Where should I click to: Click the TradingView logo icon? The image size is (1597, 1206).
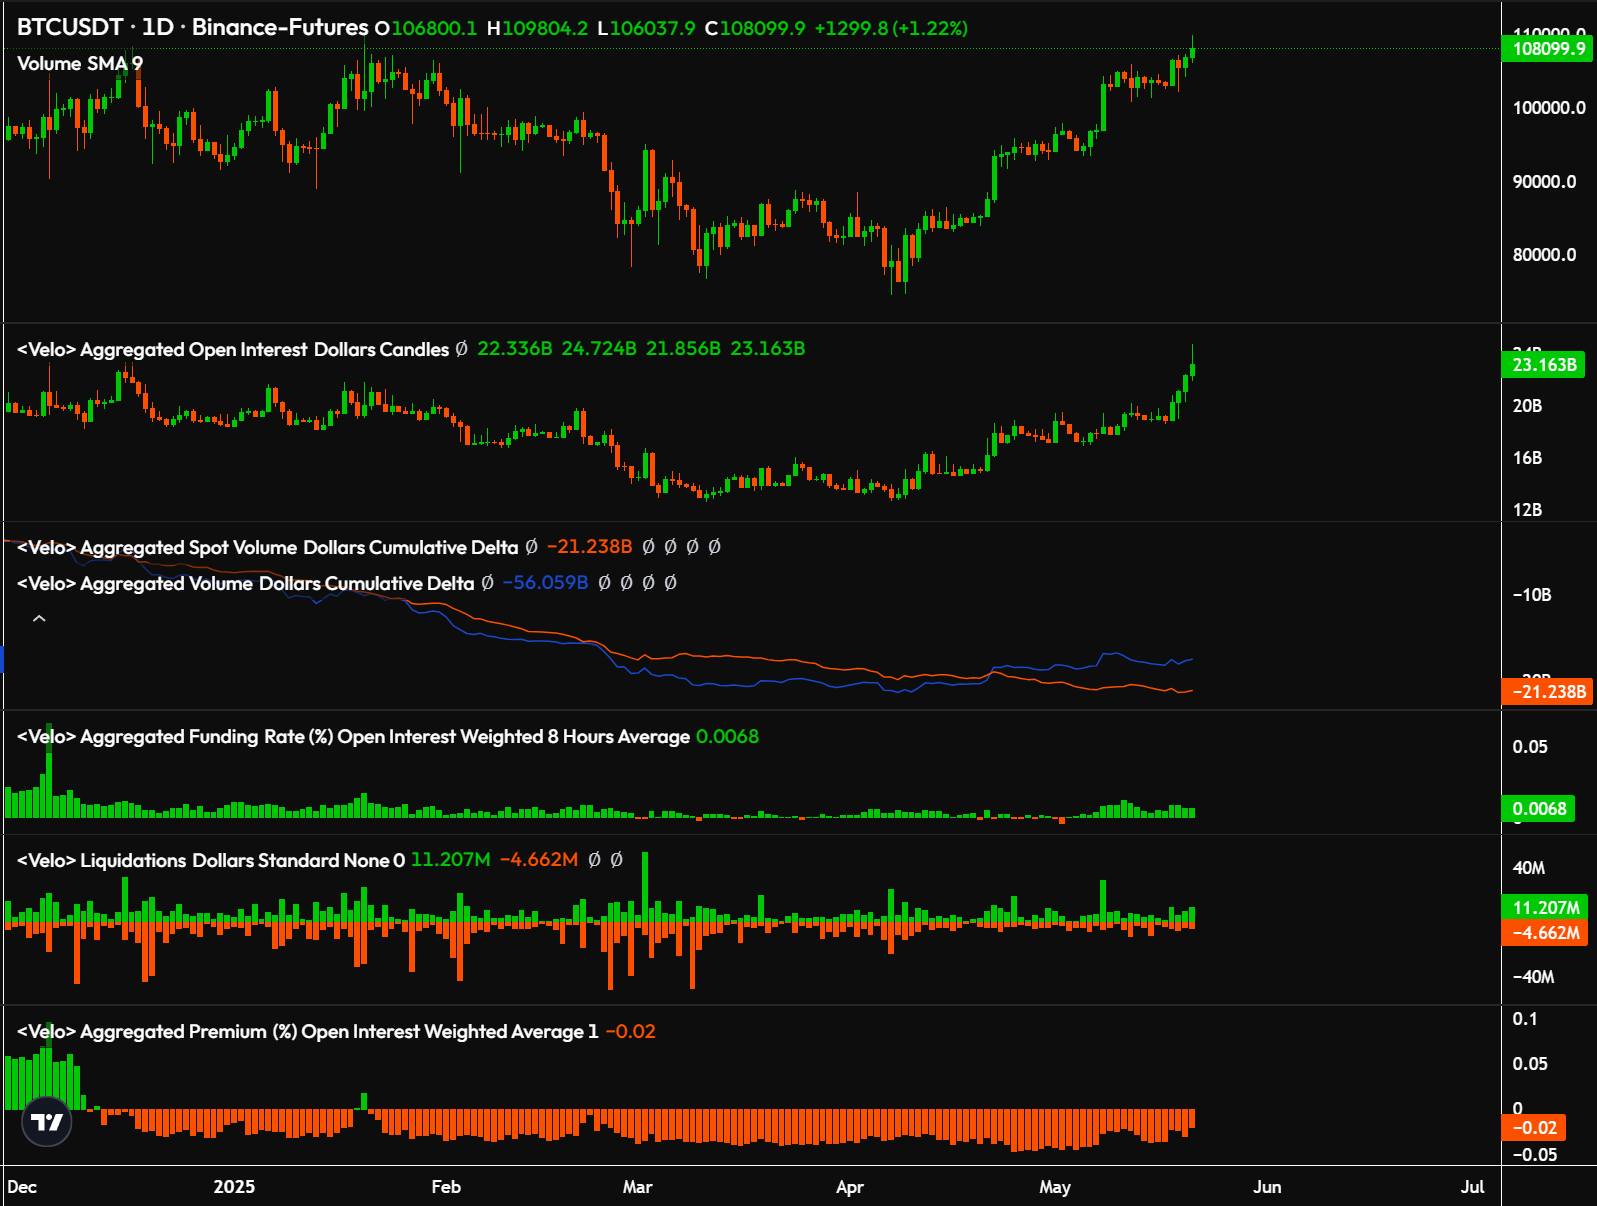pyautogui.click(x=47, y=1122)
